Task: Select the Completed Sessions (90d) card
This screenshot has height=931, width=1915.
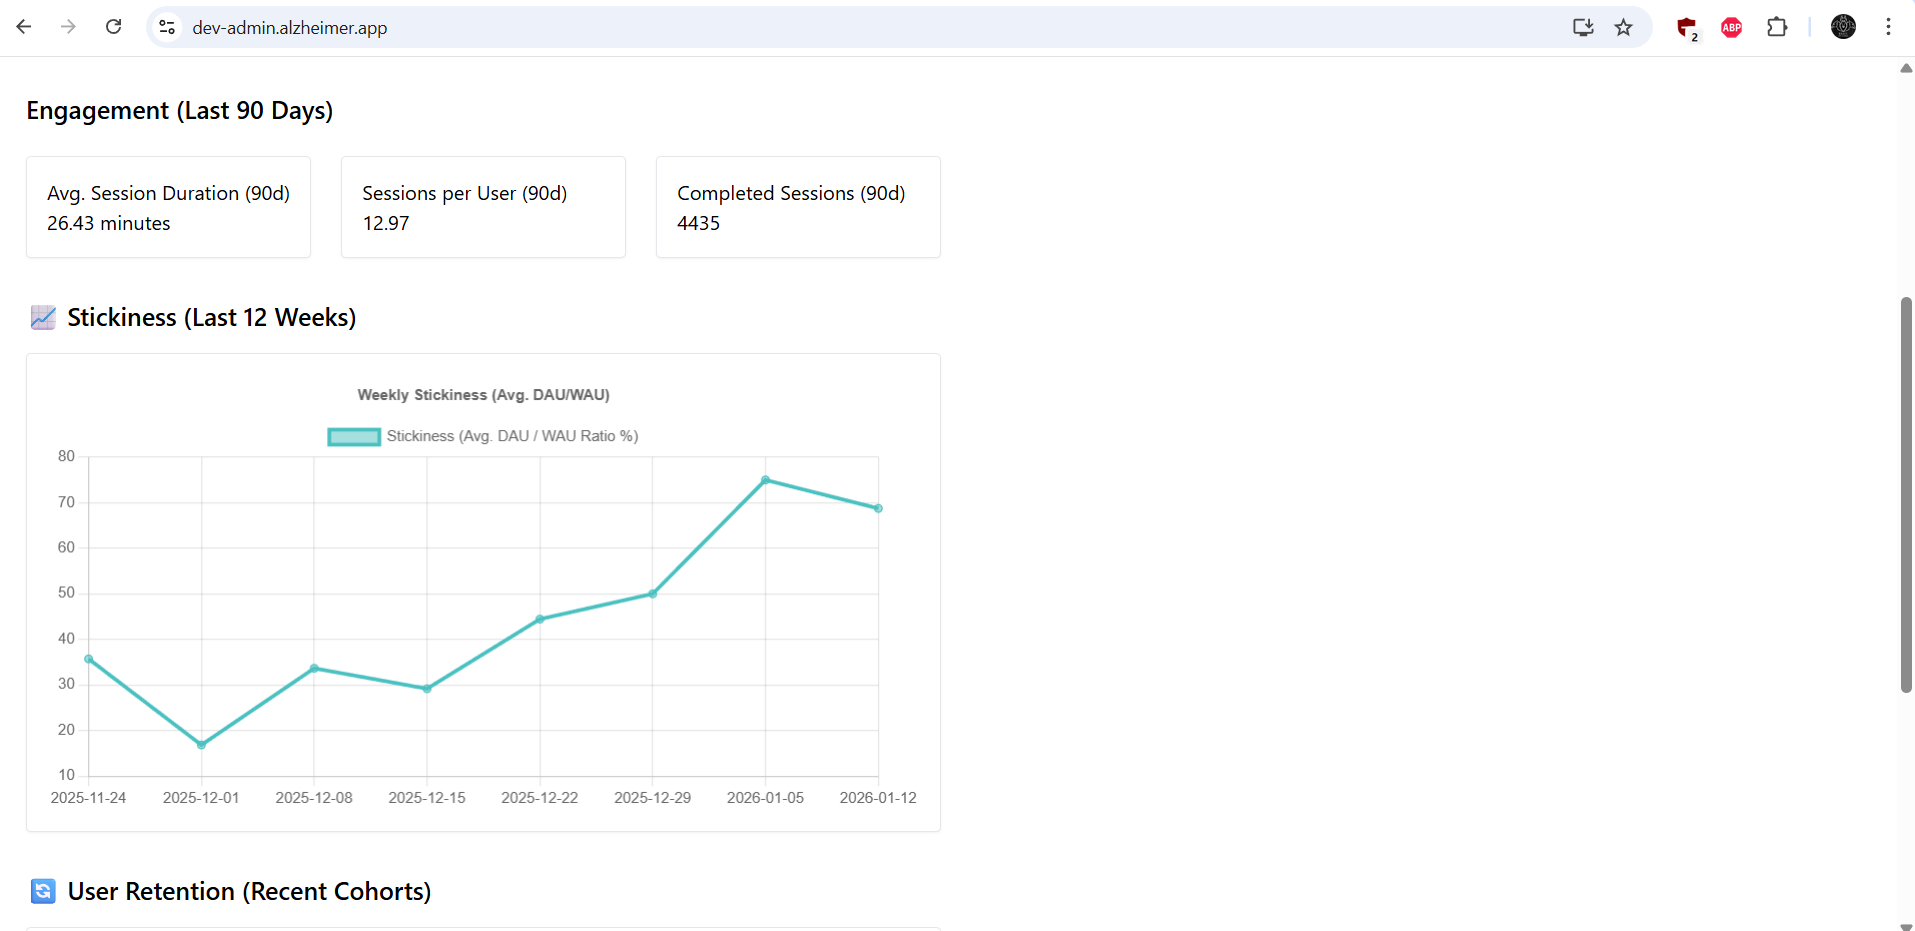Action: tap(798, 207)
